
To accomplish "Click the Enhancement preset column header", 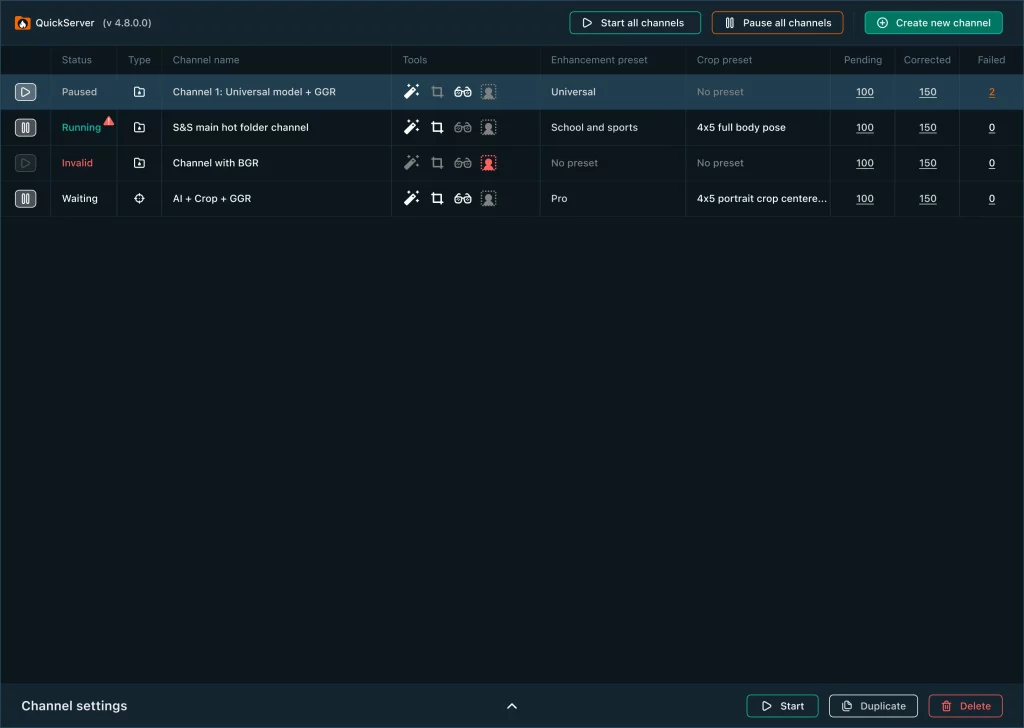I will tap(599, 60).
